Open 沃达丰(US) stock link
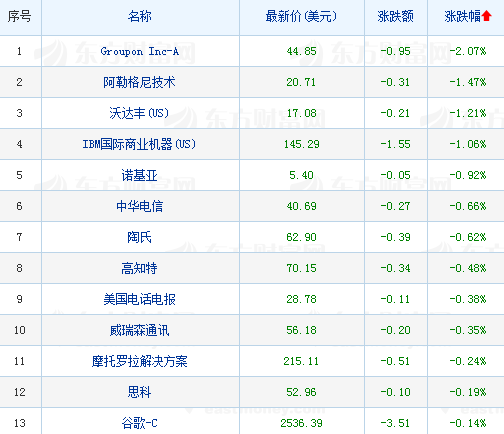Screen dimensions: 504x434 point(139,113)
